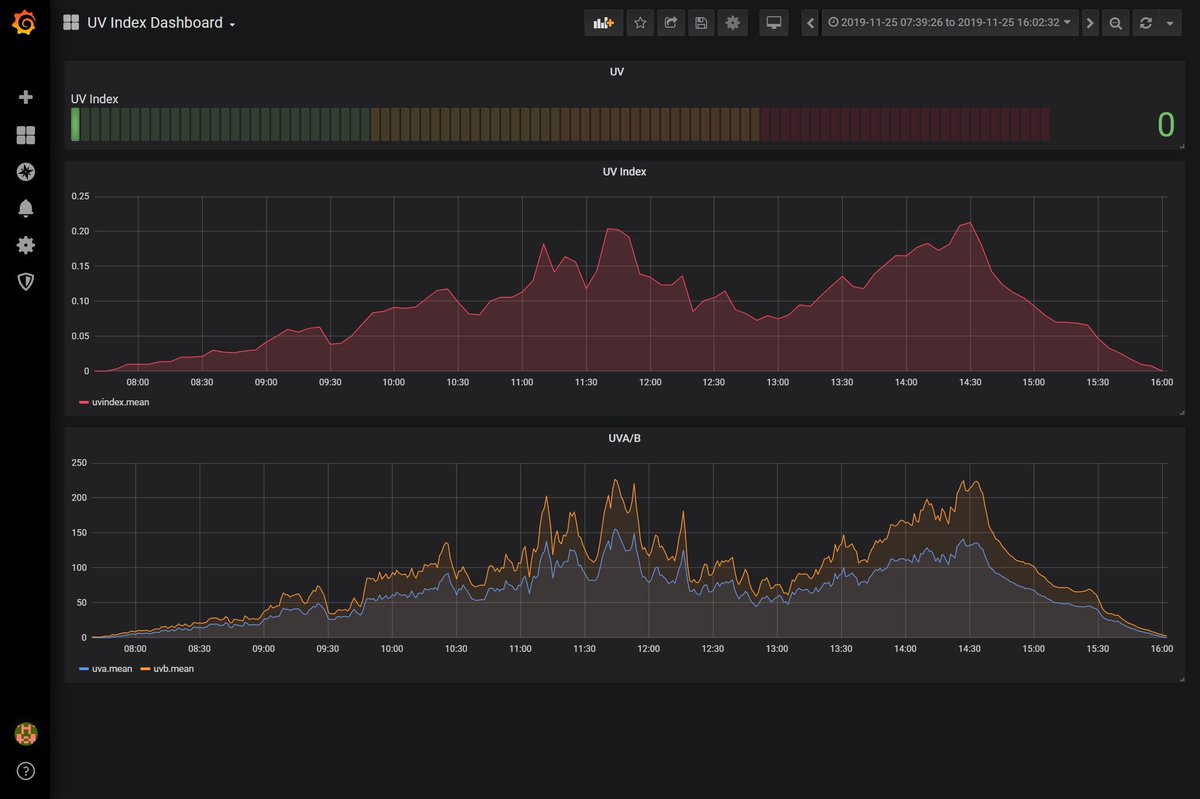Open the refresh interval dropdown arrow
Viewport: 1200px width, 799px height.
[x=1170, y=23]
